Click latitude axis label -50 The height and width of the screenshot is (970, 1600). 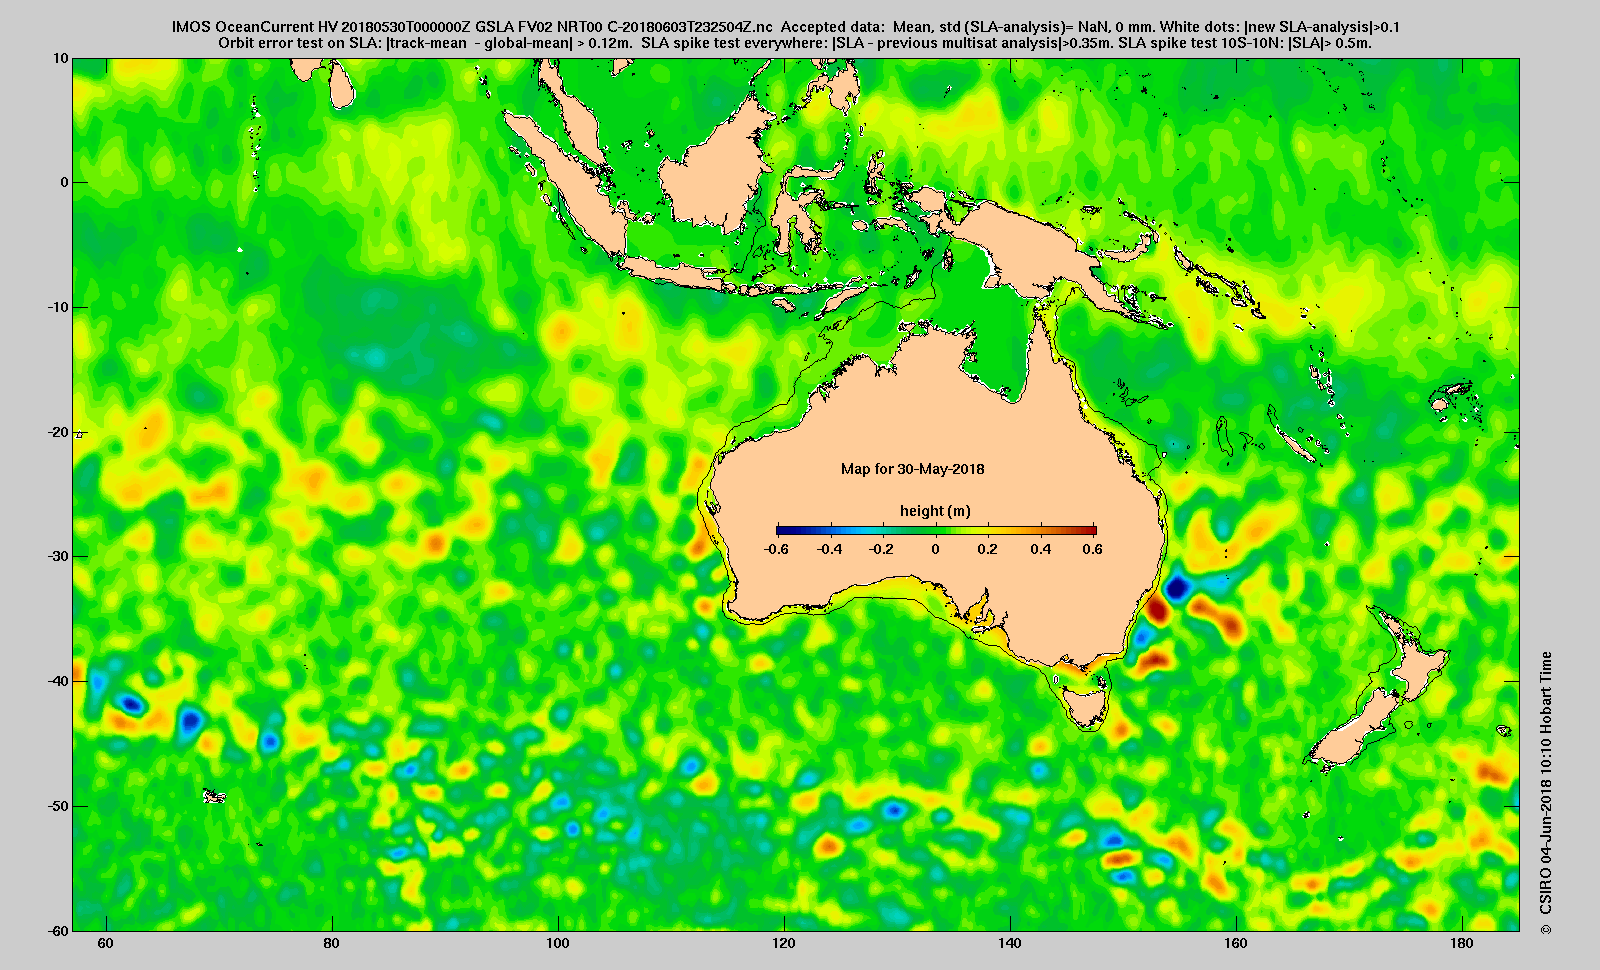[58, 806]
